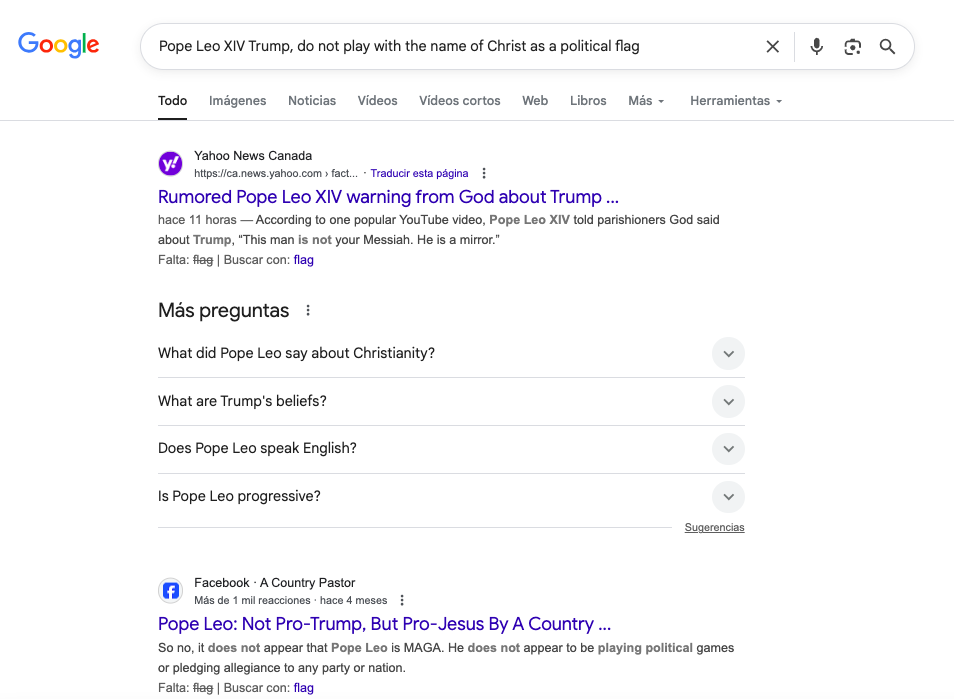Click inside the search query text field
The image size is (954, 699).
point(450,46)
